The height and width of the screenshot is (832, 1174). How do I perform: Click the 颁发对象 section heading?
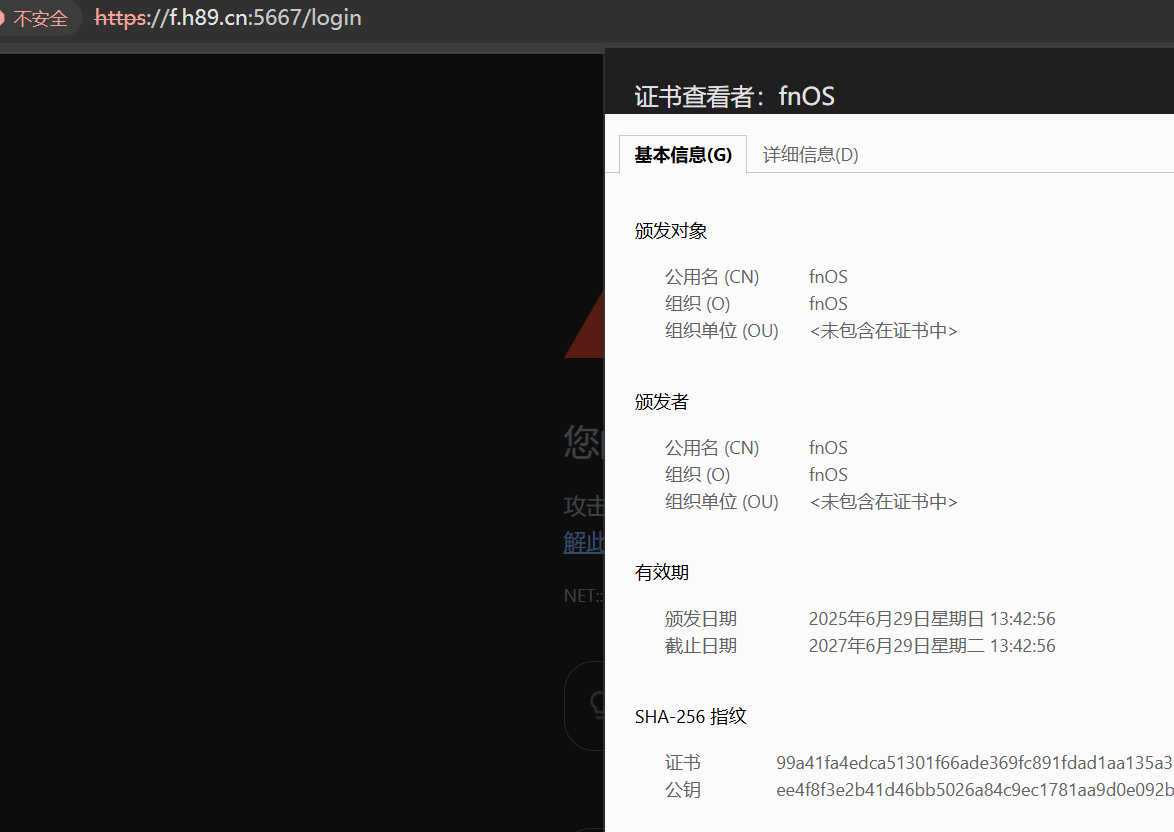coord(671,231)
